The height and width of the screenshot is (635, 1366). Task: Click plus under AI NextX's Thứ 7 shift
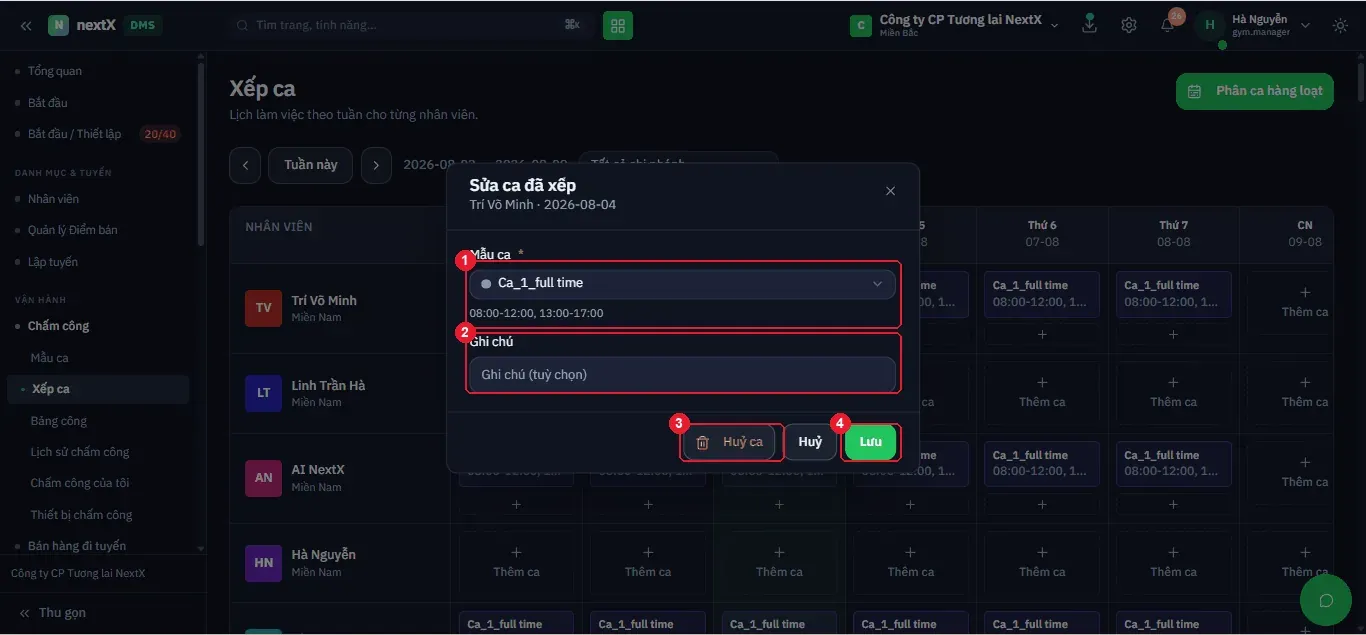pyautogui.click(x=1173, y=505)
